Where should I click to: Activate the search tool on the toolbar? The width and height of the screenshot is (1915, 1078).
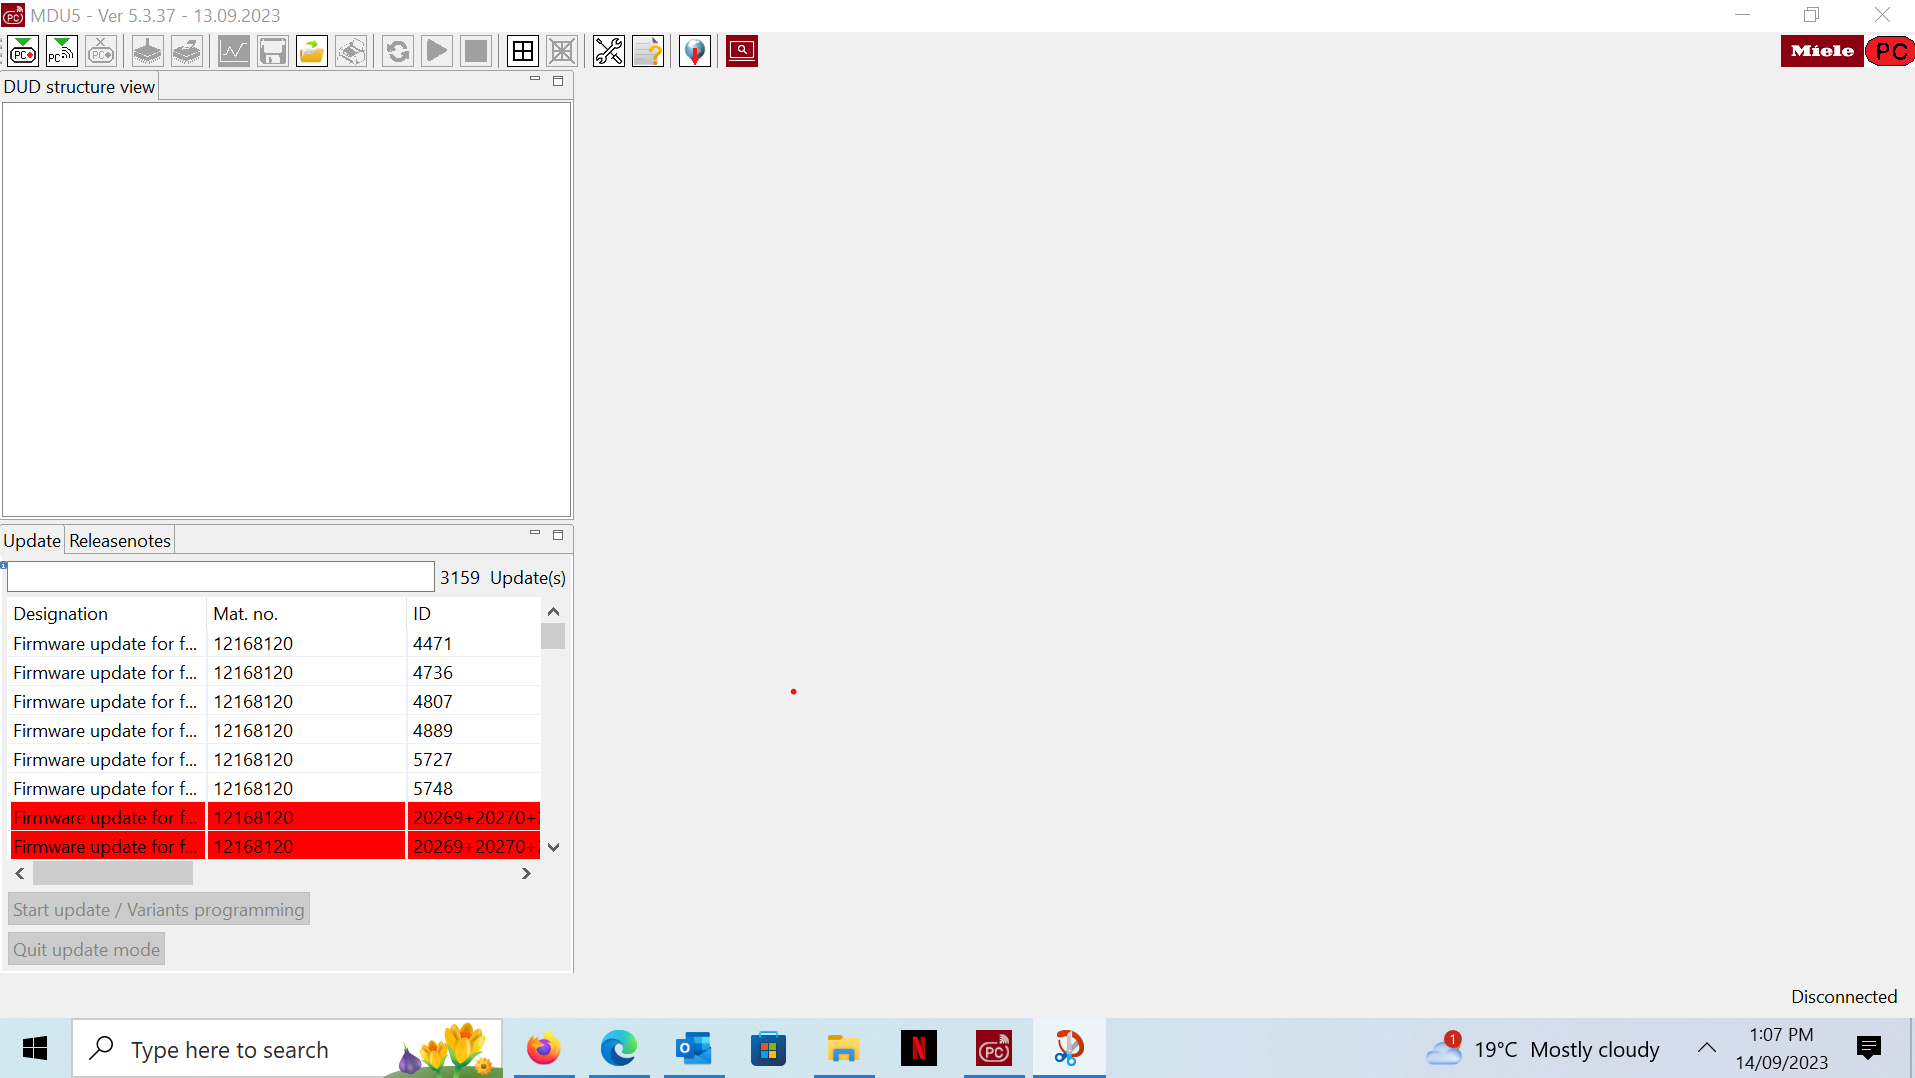741,51
